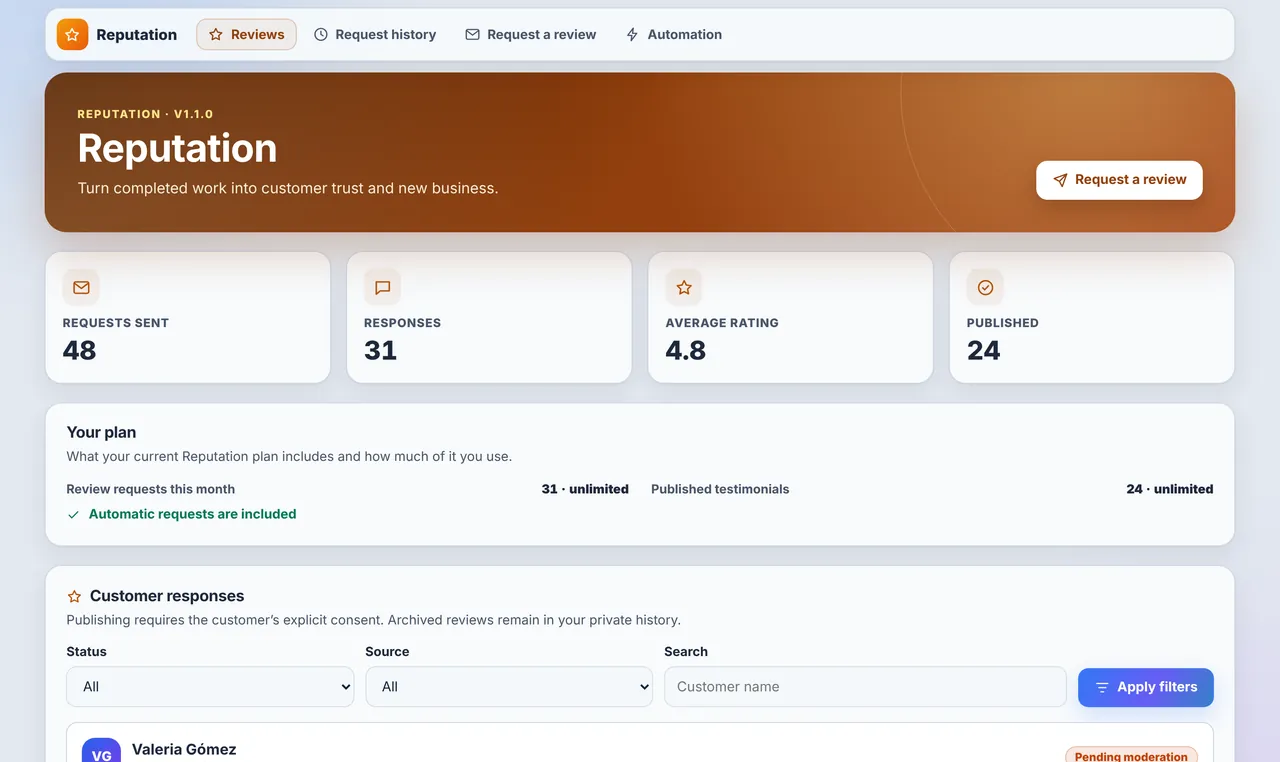Click the '24 · unlimited' usage value
The image size is (1280, 762).
click(1170, 489)
